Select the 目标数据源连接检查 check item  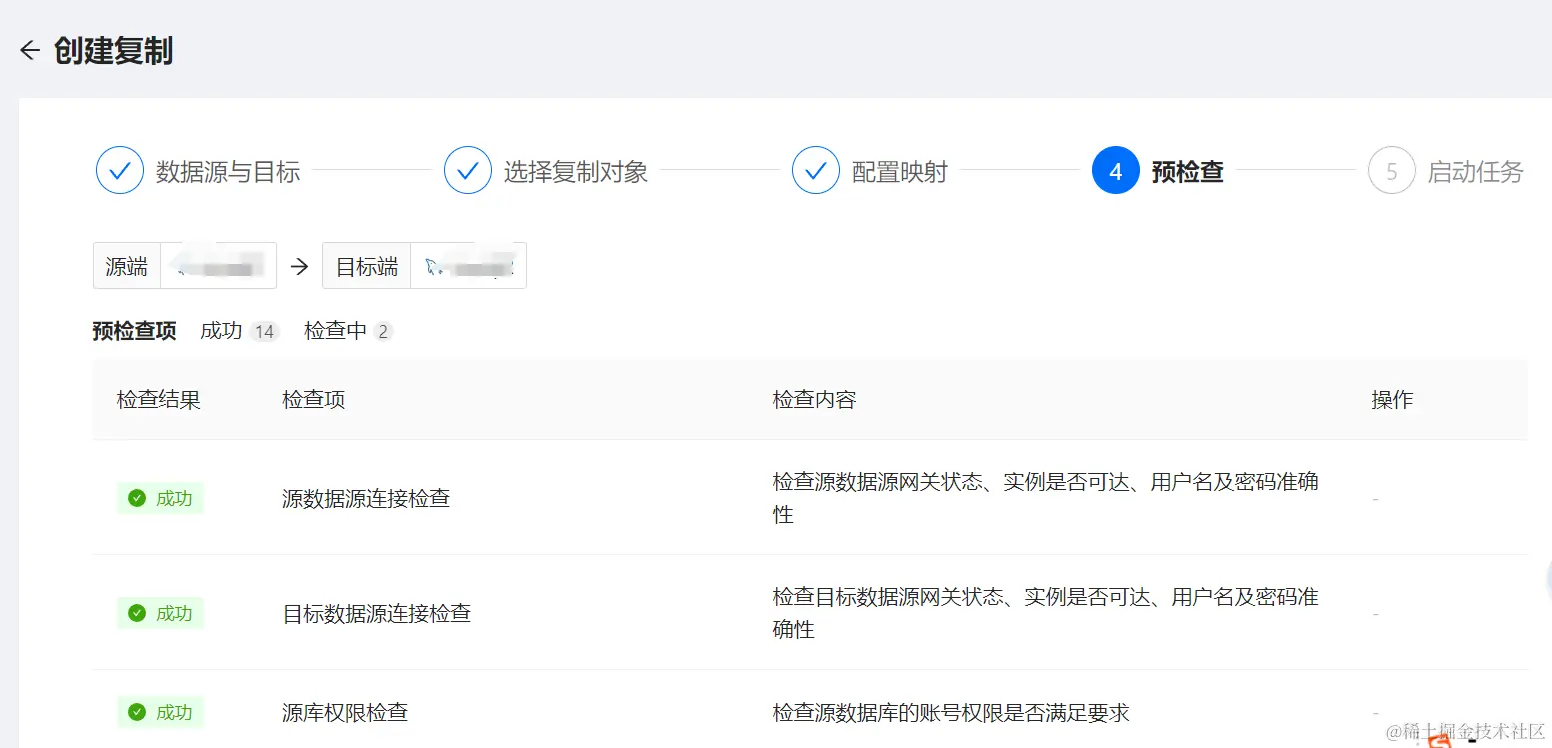[x=377, y=613]
